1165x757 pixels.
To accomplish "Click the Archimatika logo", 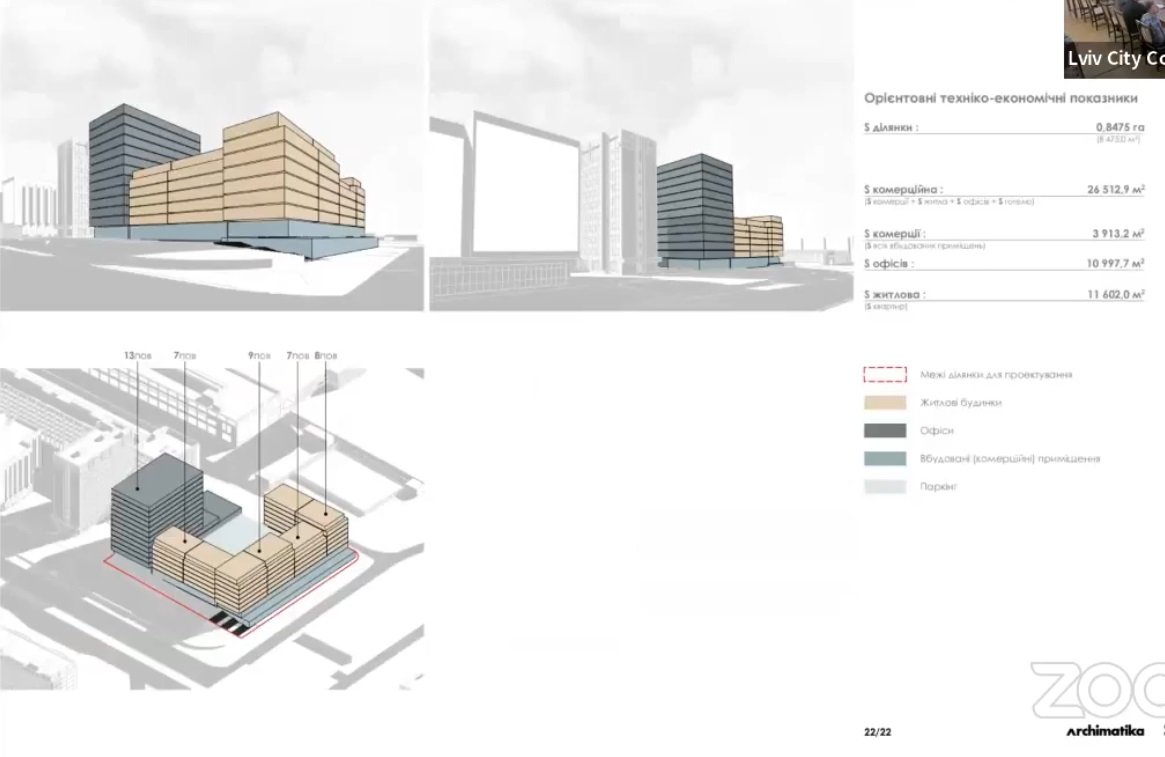I will [x=1104, y=732].
